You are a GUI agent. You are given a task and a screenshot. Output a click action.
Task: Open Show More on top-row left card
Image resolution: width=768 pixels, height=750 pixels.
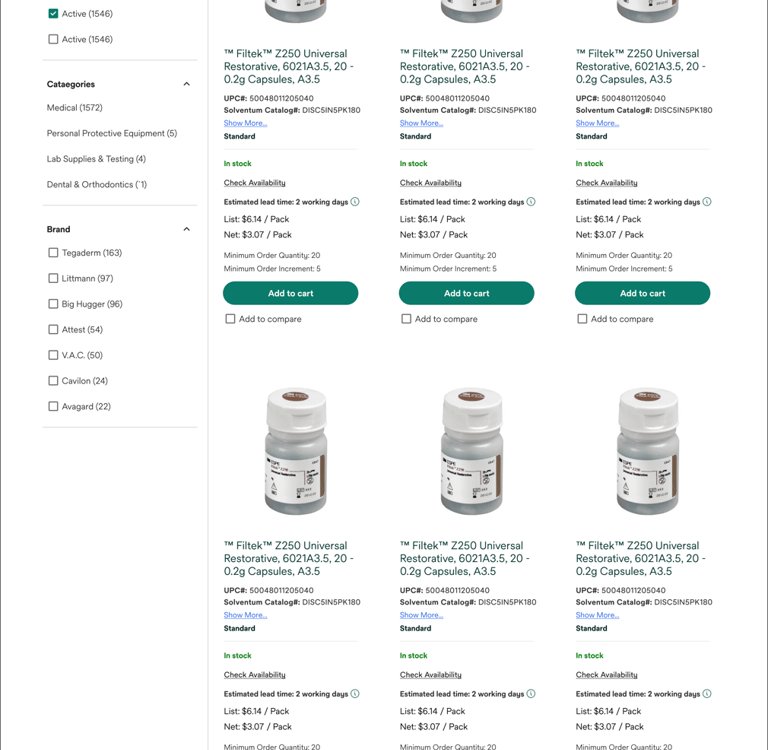[x=245, y=123]
